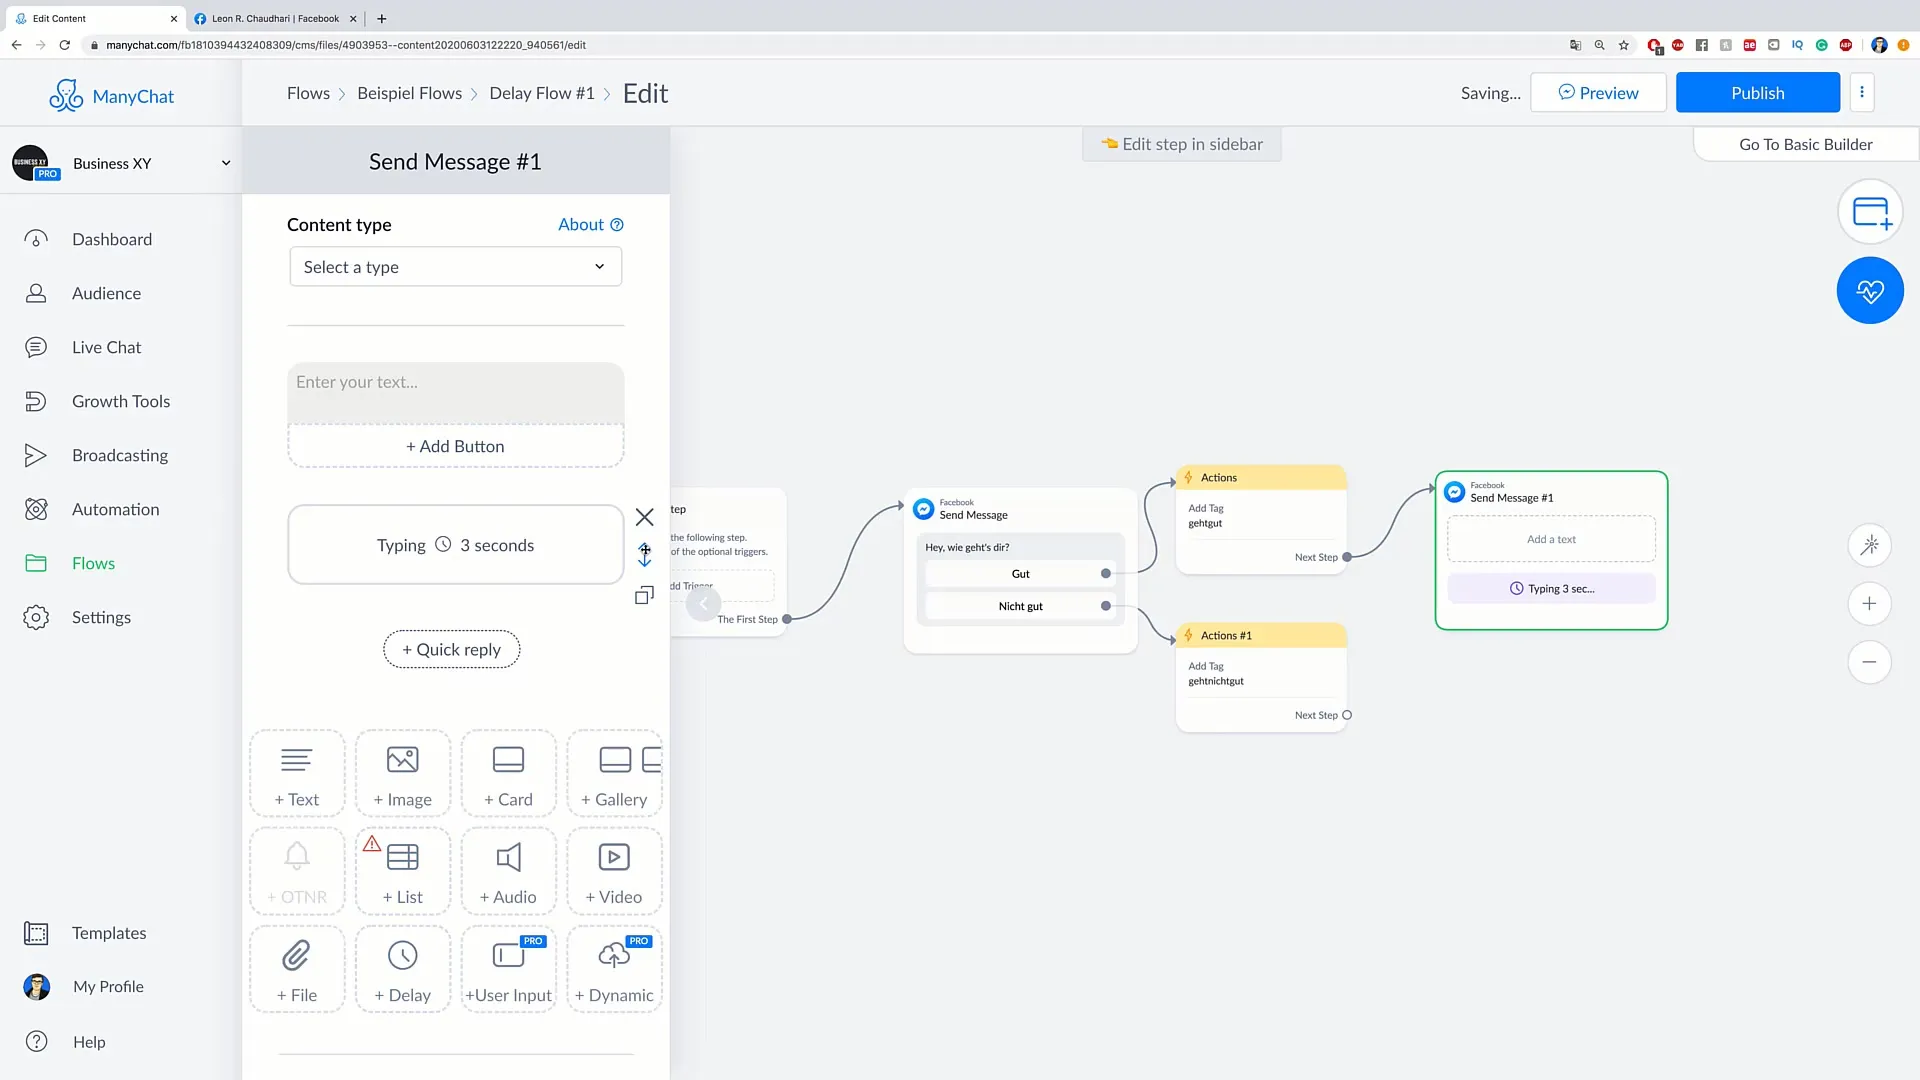The width and height of the screenshot is (1920, 1080).
Task: Open the three-dot more options menu
Action: (1862, 93)
